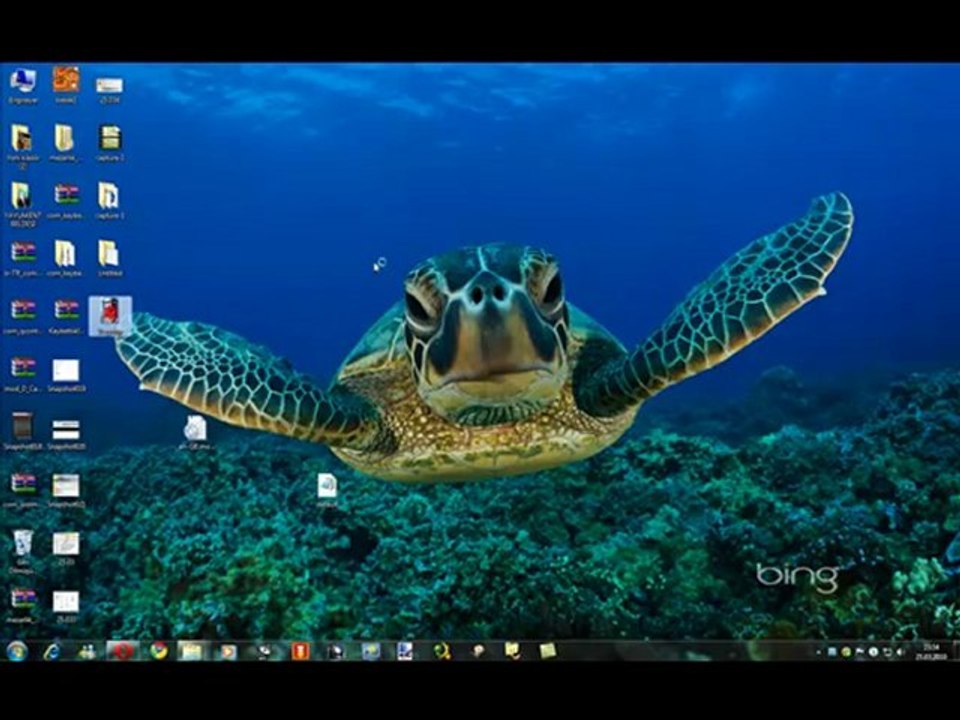The width and height of the screenshot is (960, 720).
Task: Open the Action Center flag tray icon
Action: coord(860,653)
